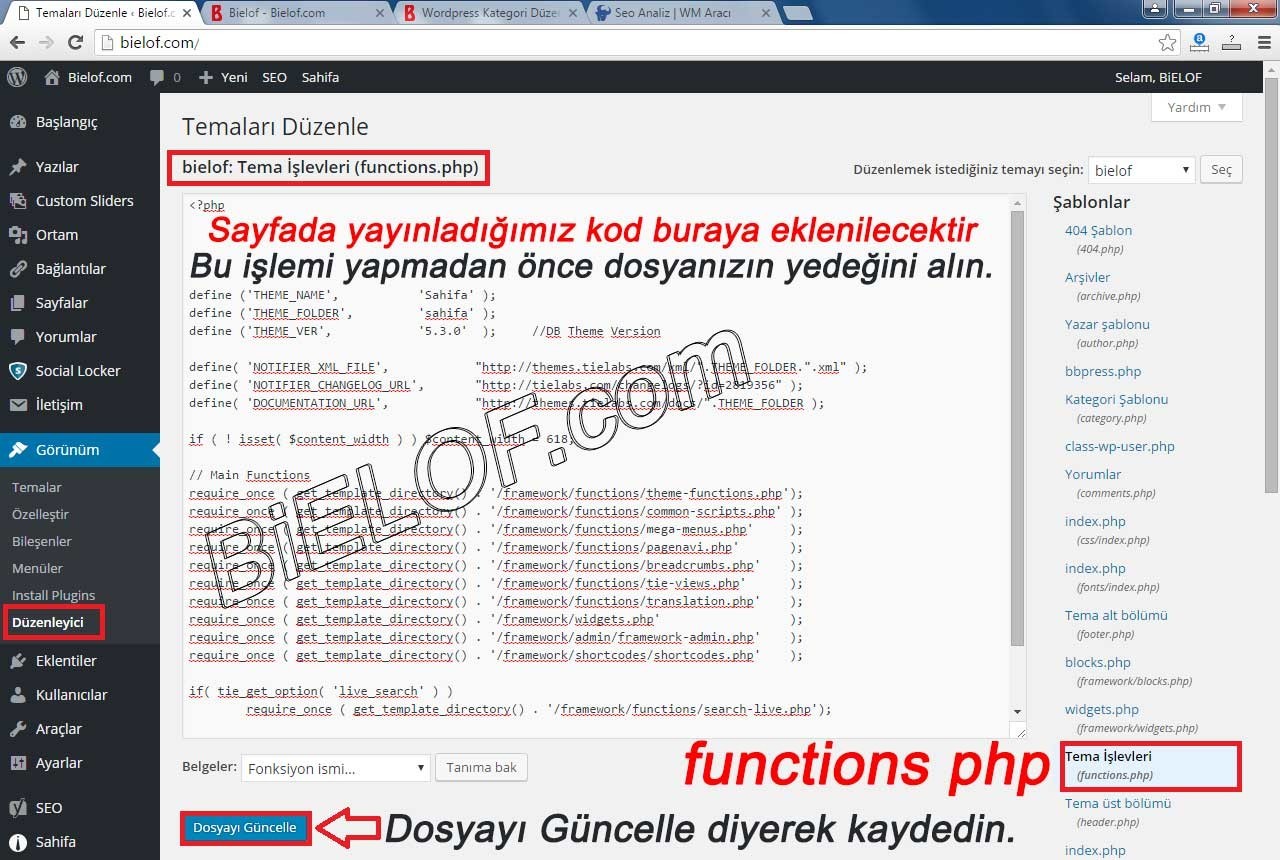Open the Arşivler template link
The width and height of the screenshot is (1280, 860).
1087,278
